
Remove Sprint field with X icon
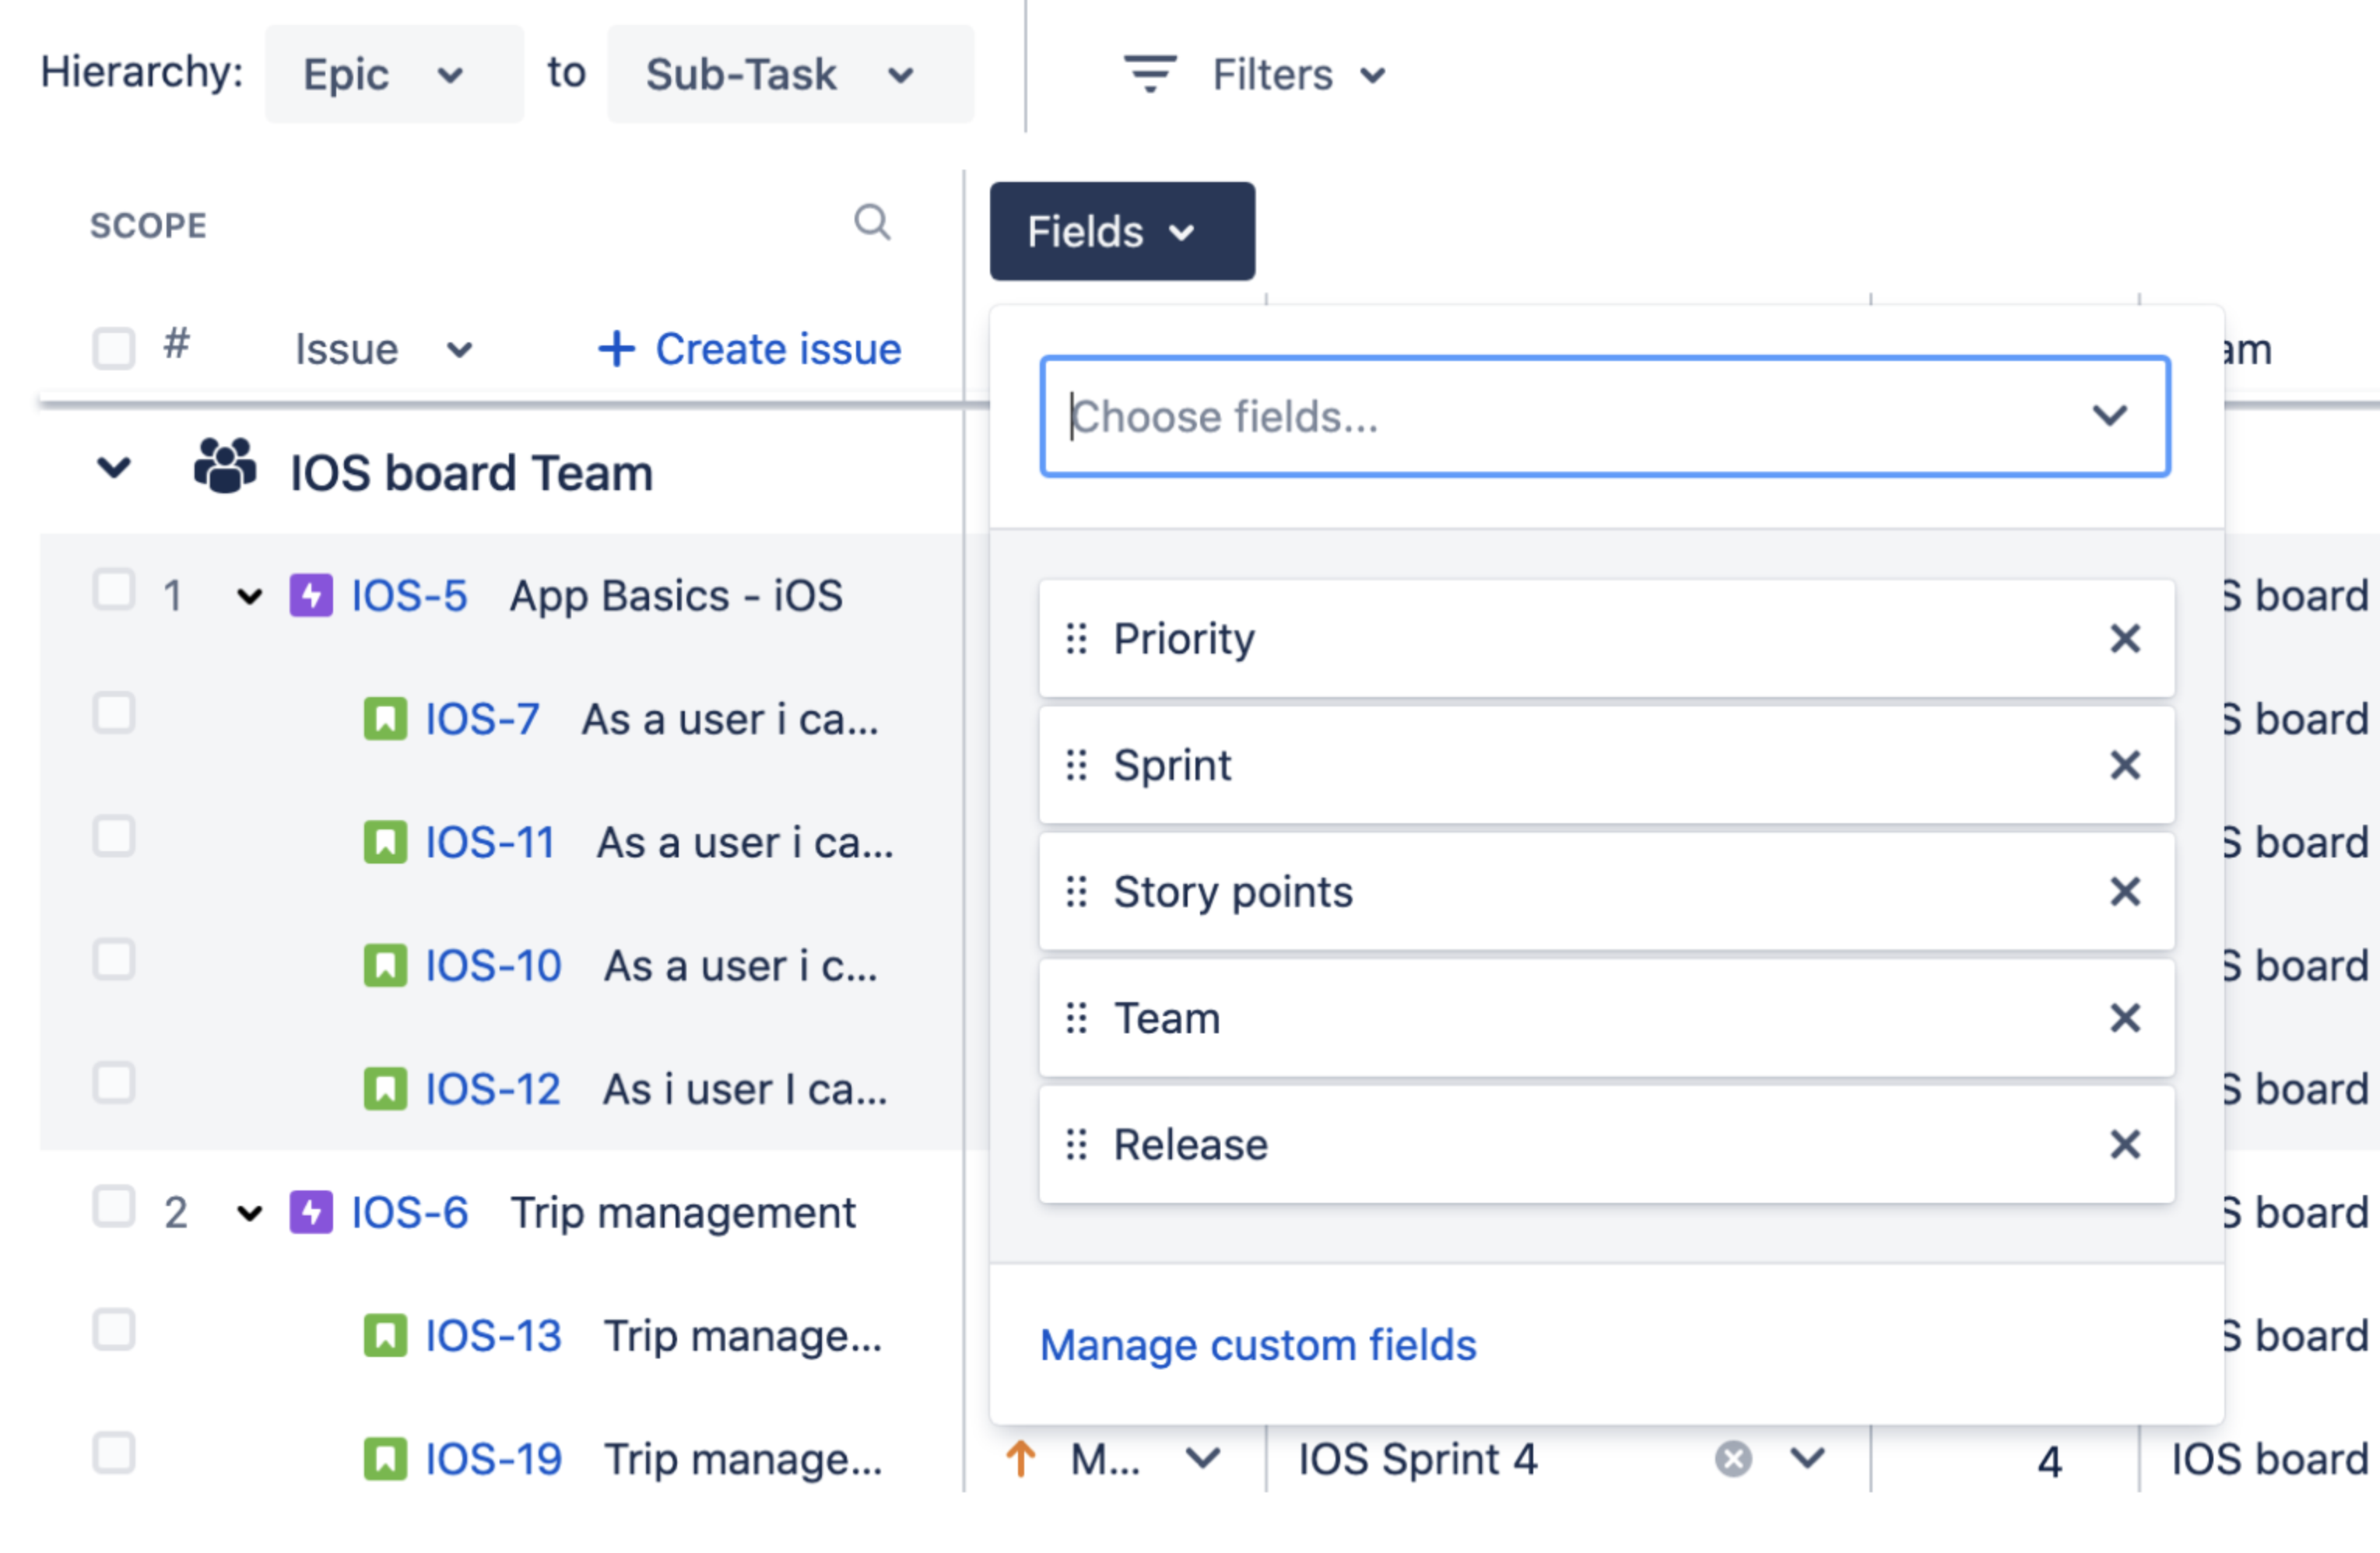[2124, 765]
